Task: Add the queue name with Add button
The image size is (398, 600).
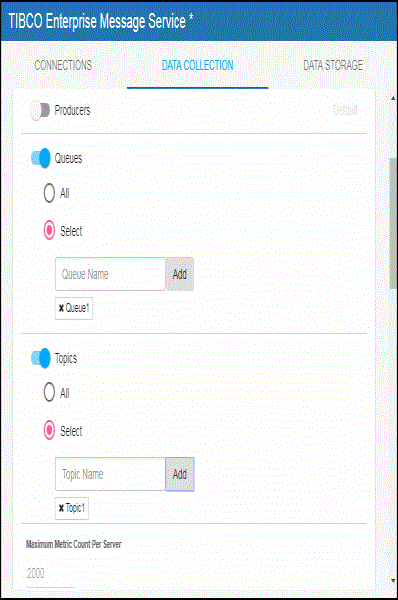Action: [179, 274]
